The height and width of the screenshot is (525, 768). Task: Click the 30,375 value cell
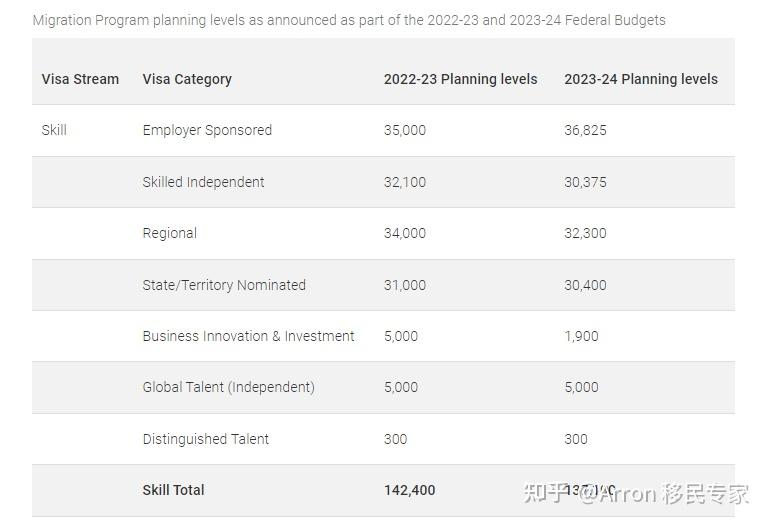585,182
